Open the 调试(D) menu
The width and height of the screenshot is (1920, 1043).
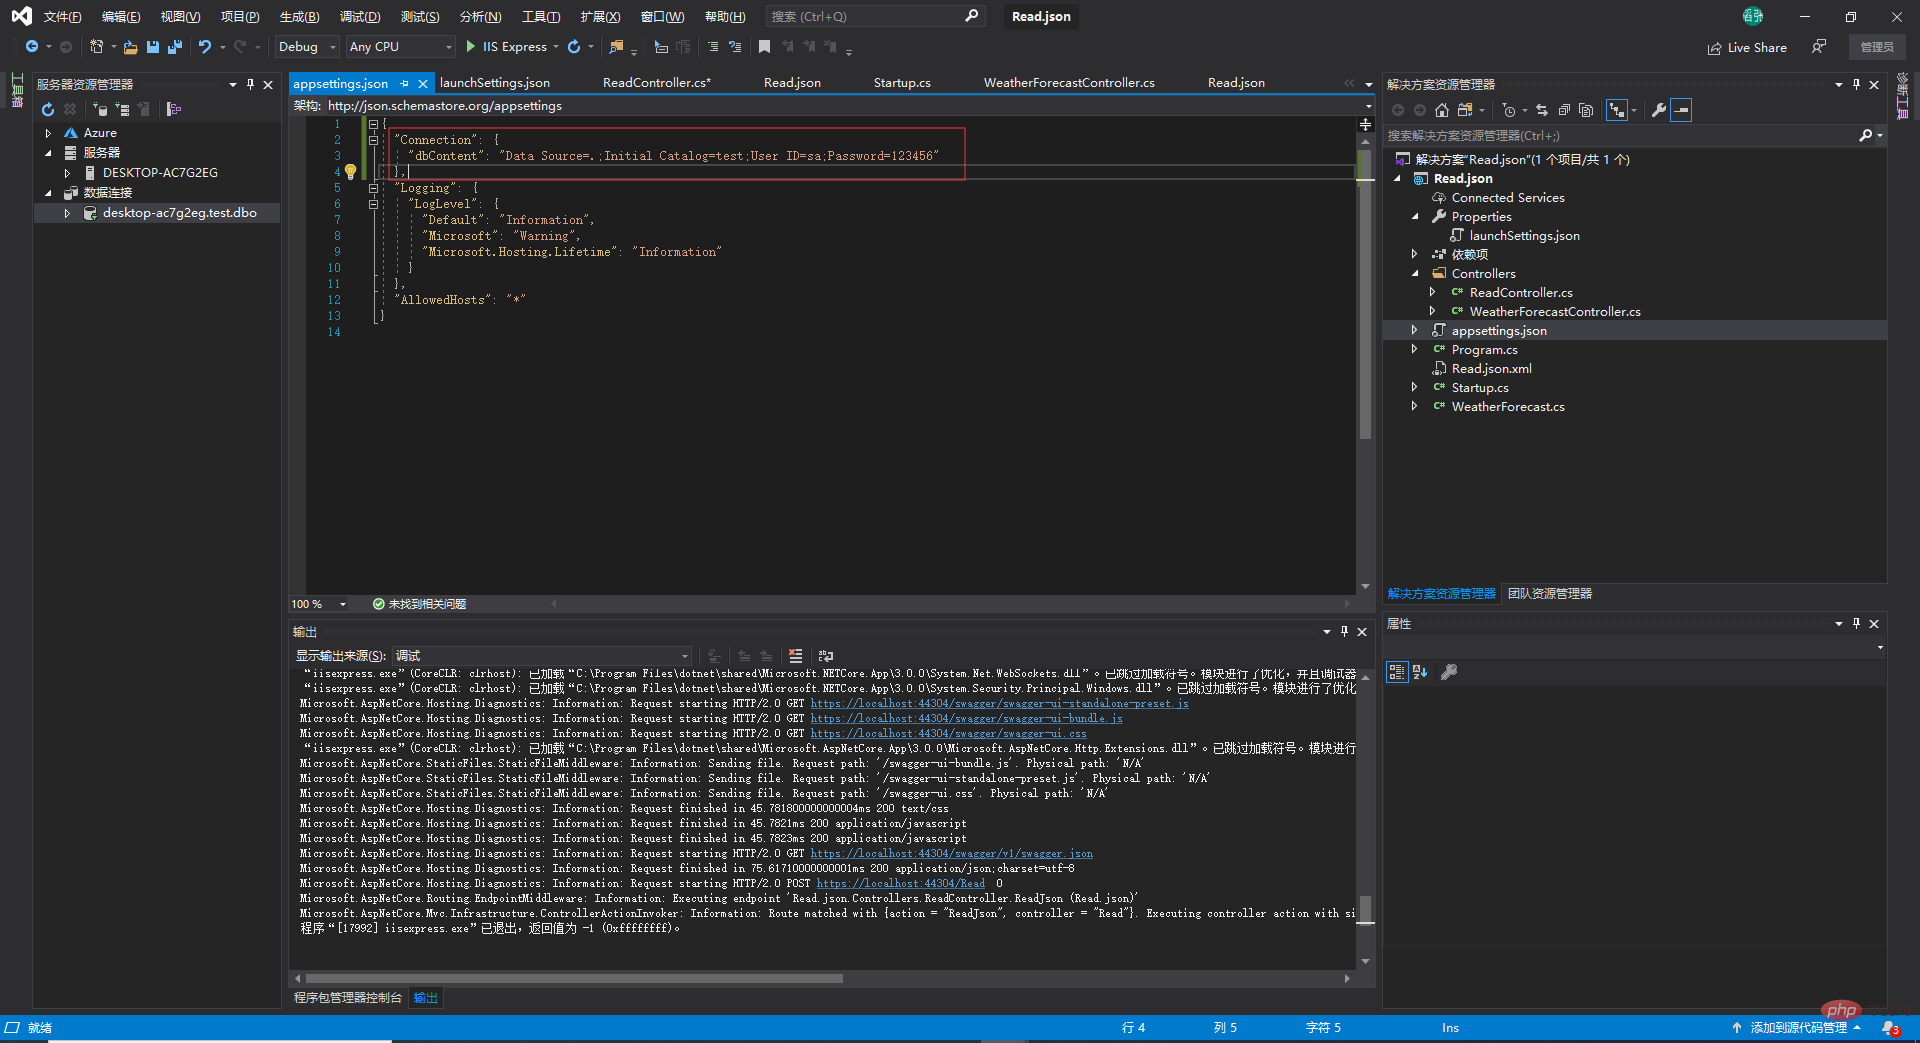tap(359, 17)
